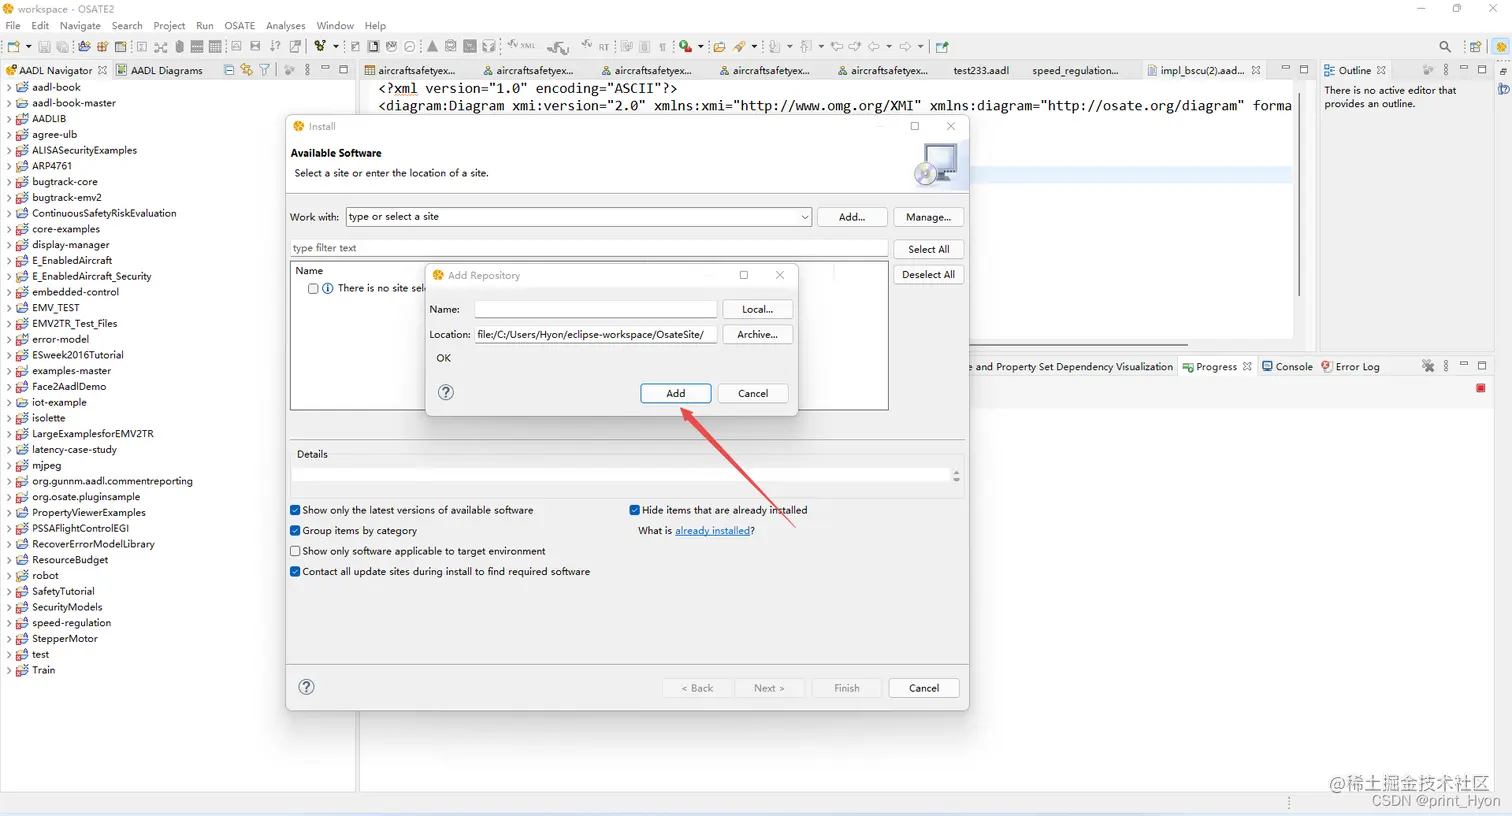Click the Back navigation arrow icon
This screenshot has width=1512, height=816.
(x=874, y=46)
